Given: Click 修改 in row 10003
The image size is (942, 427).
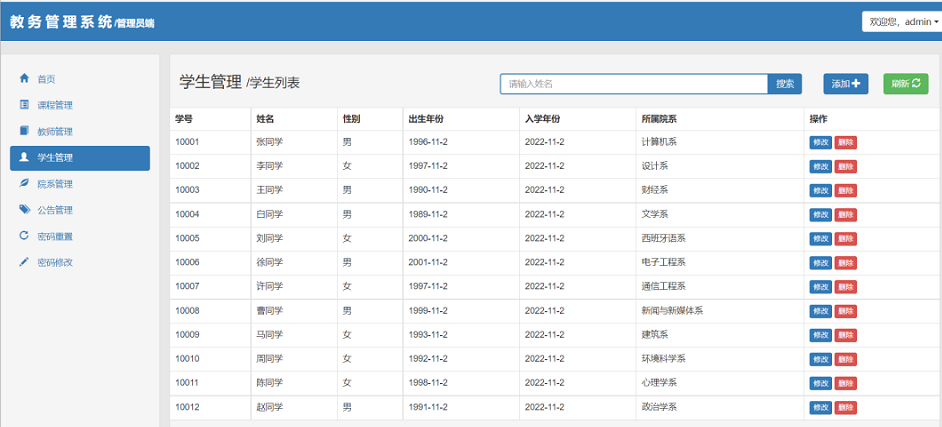Looking at the screenshot, I should coord(820,190).
